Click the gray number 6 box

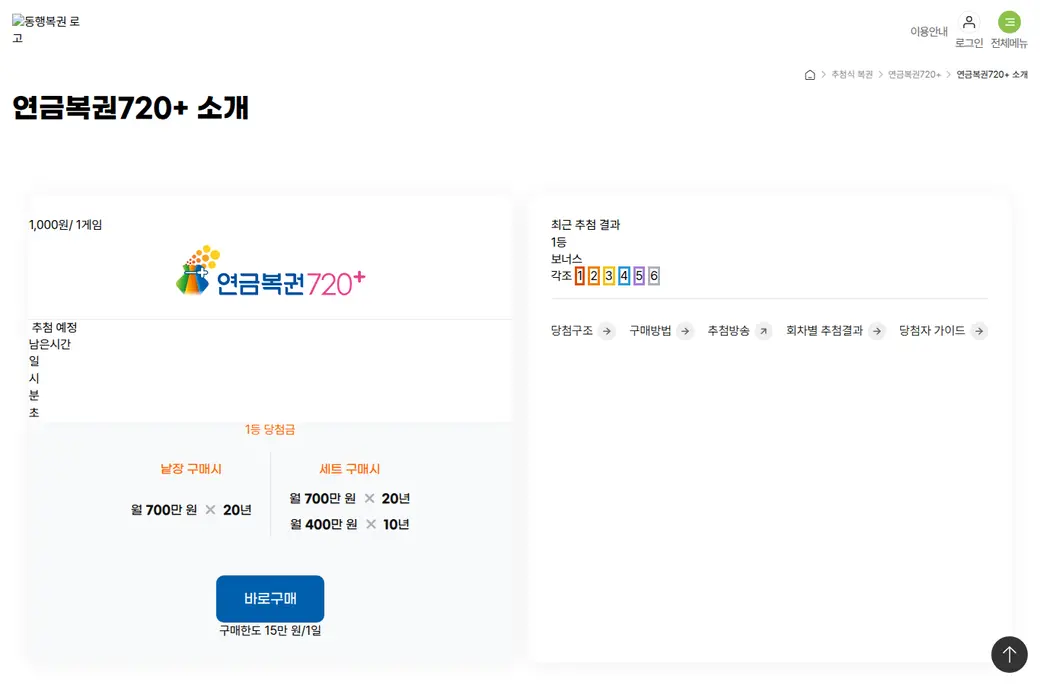coord(654,276)
